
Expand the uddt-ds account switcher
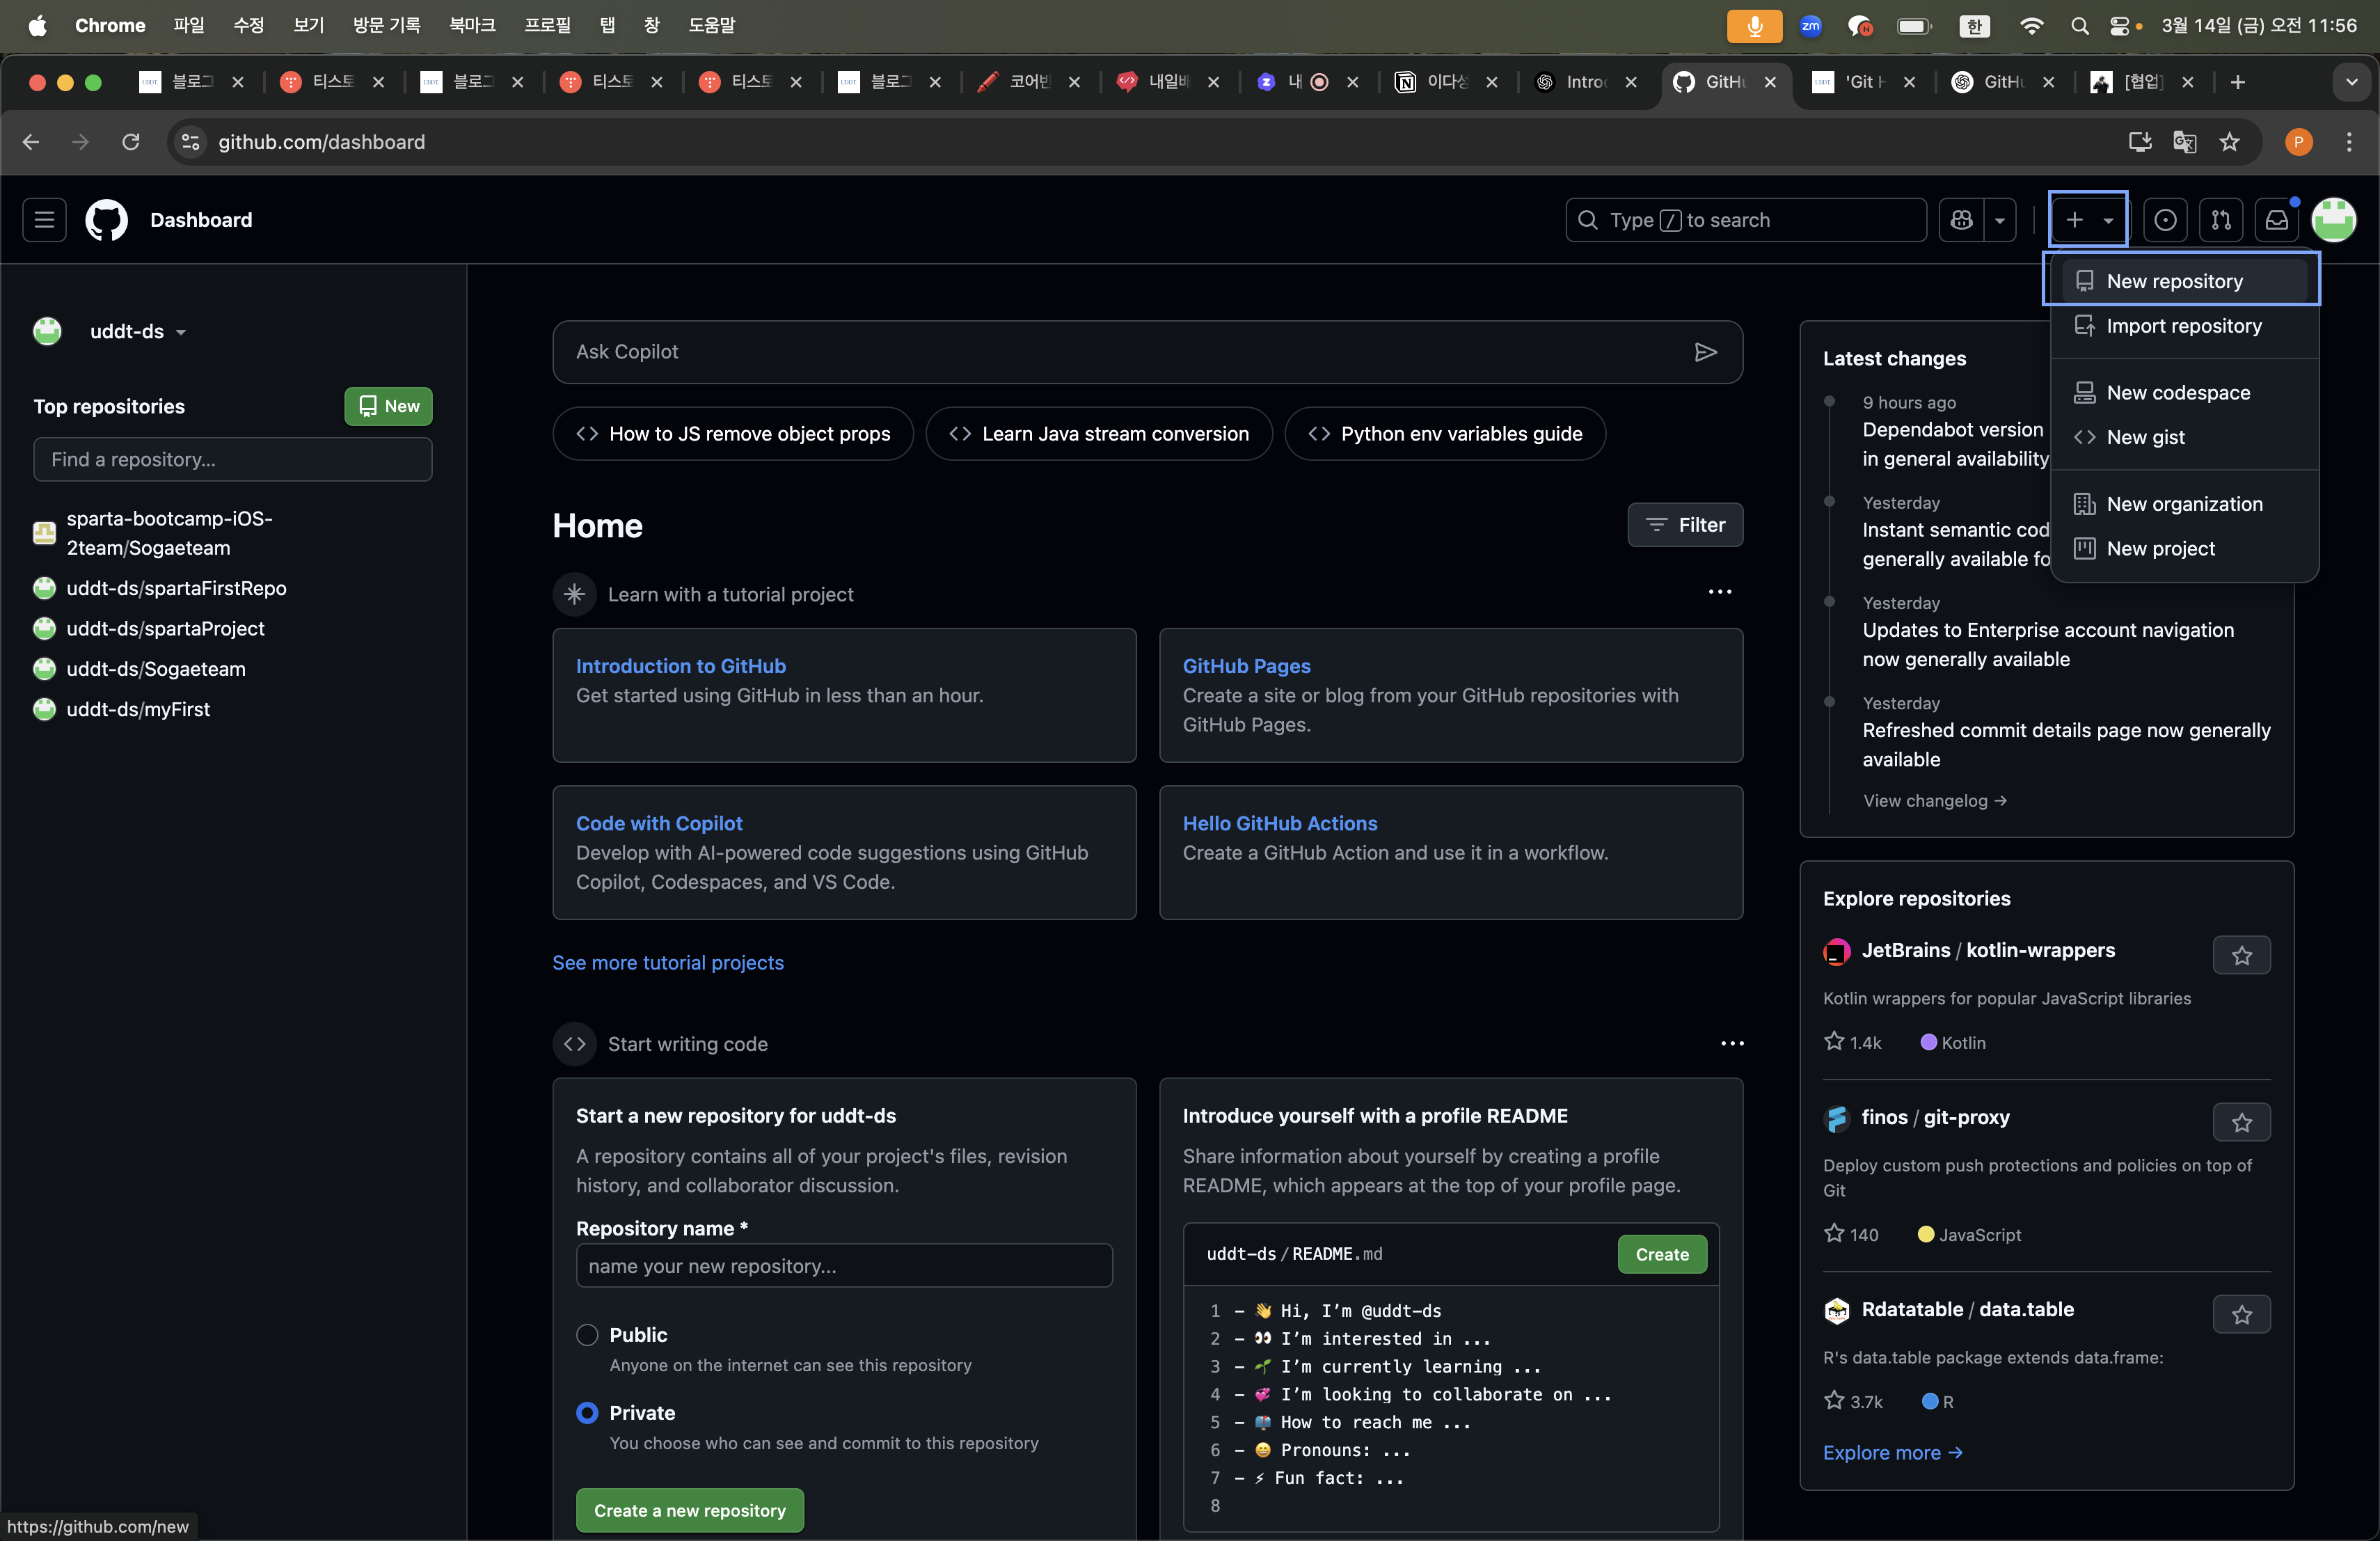tap(137, 332)
